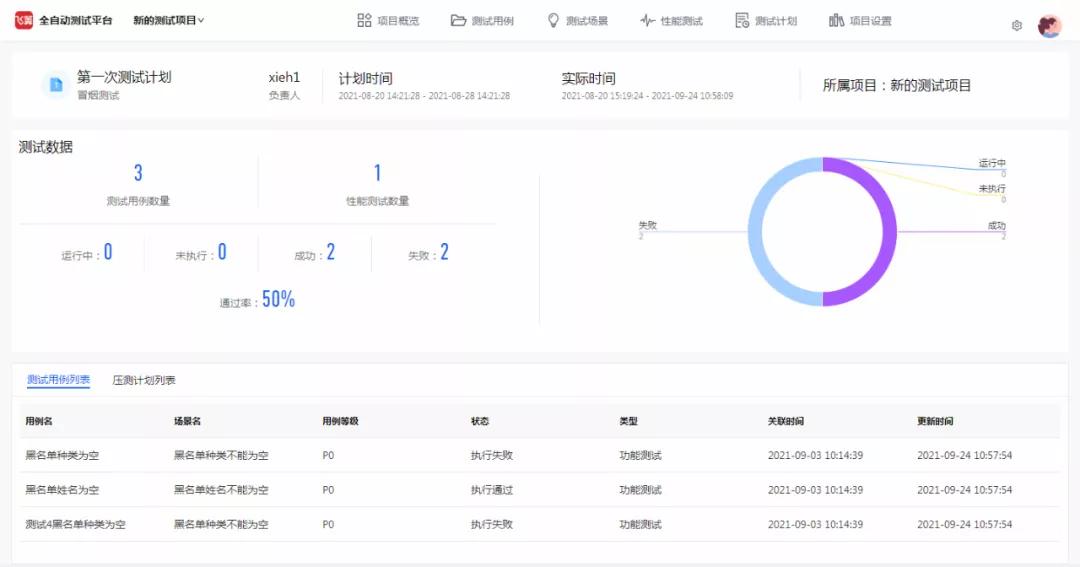Image resolution: width=1080 pixels, height=567 pixels.
Task: Click scenario 黑名单姓名不能为空
Action: pos(221,490)
